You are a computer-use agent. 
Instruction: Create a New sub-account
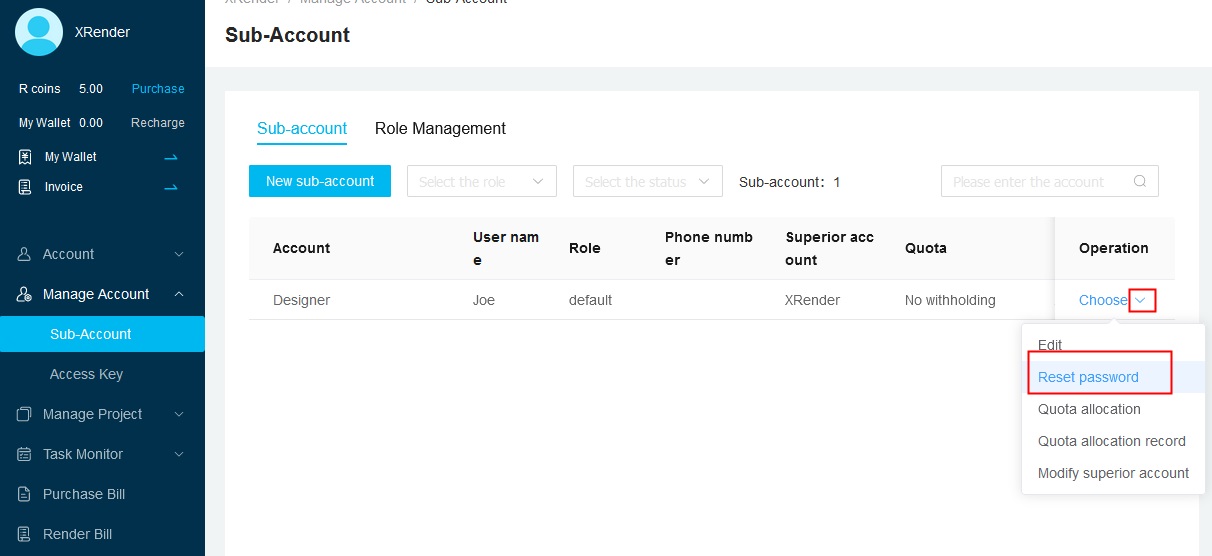pos(320,181)
